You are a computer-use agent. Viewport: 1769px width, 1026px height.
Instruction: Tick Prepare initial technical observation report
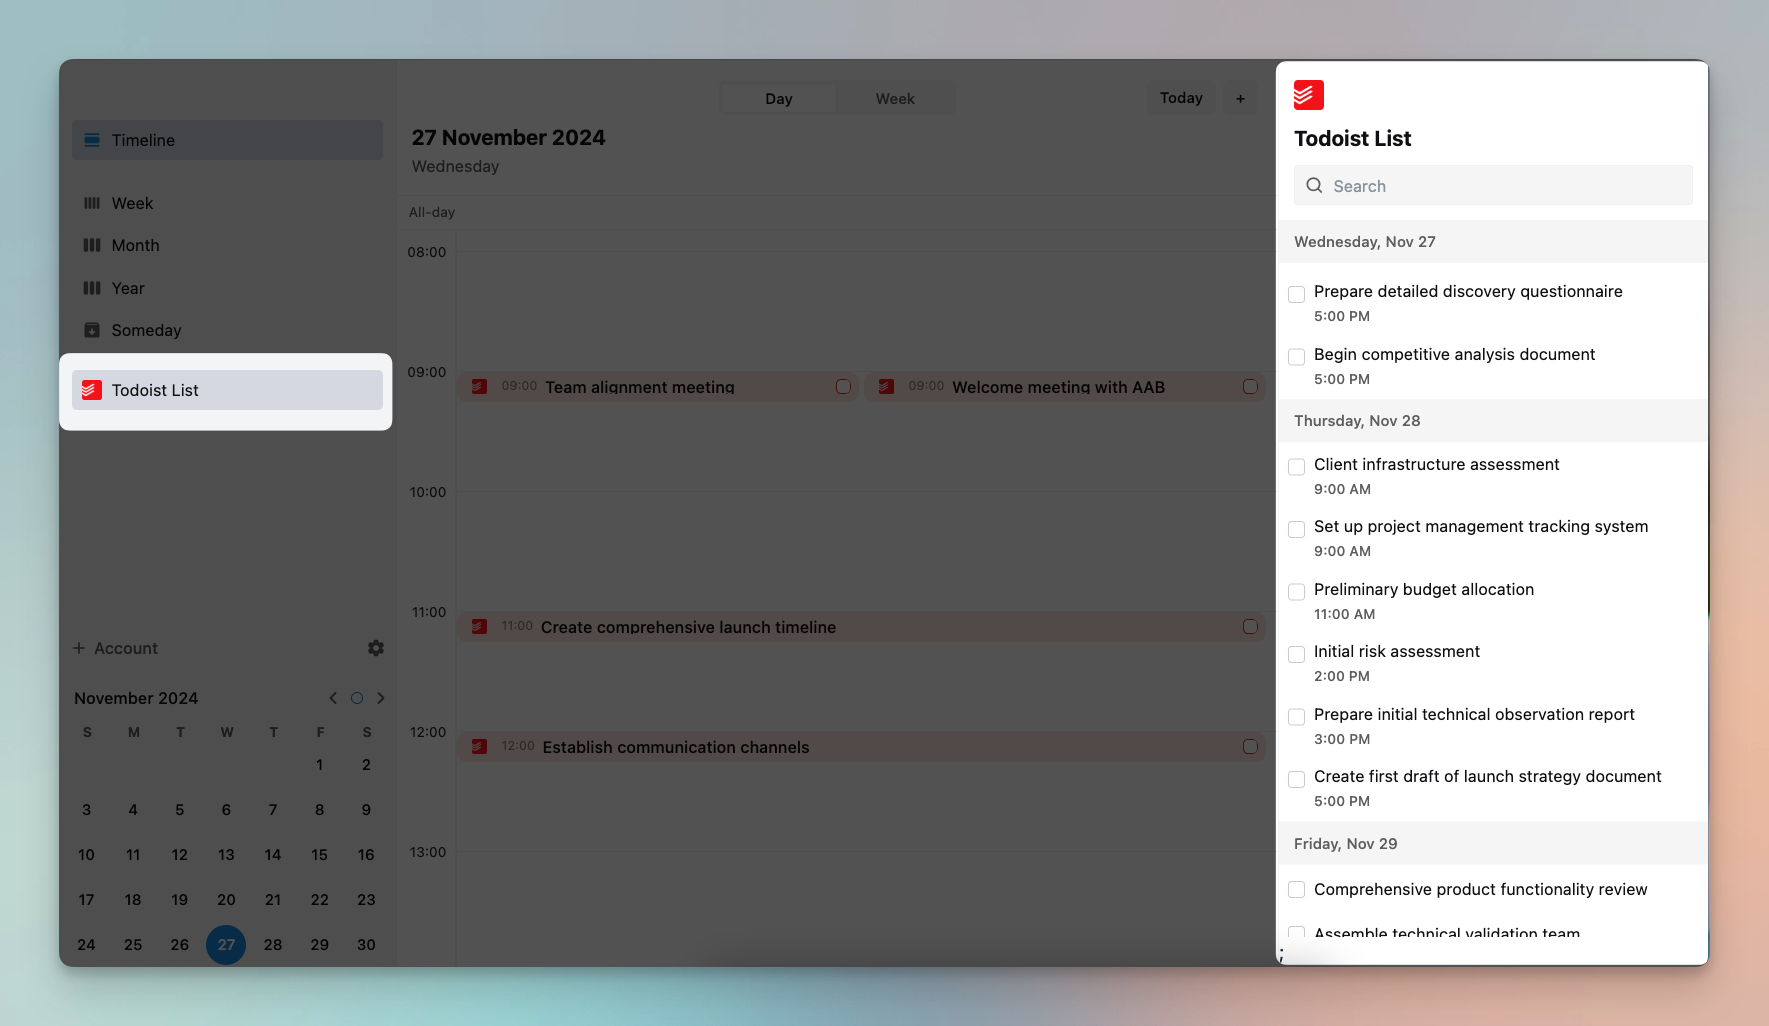click(x=1296, y=717)
